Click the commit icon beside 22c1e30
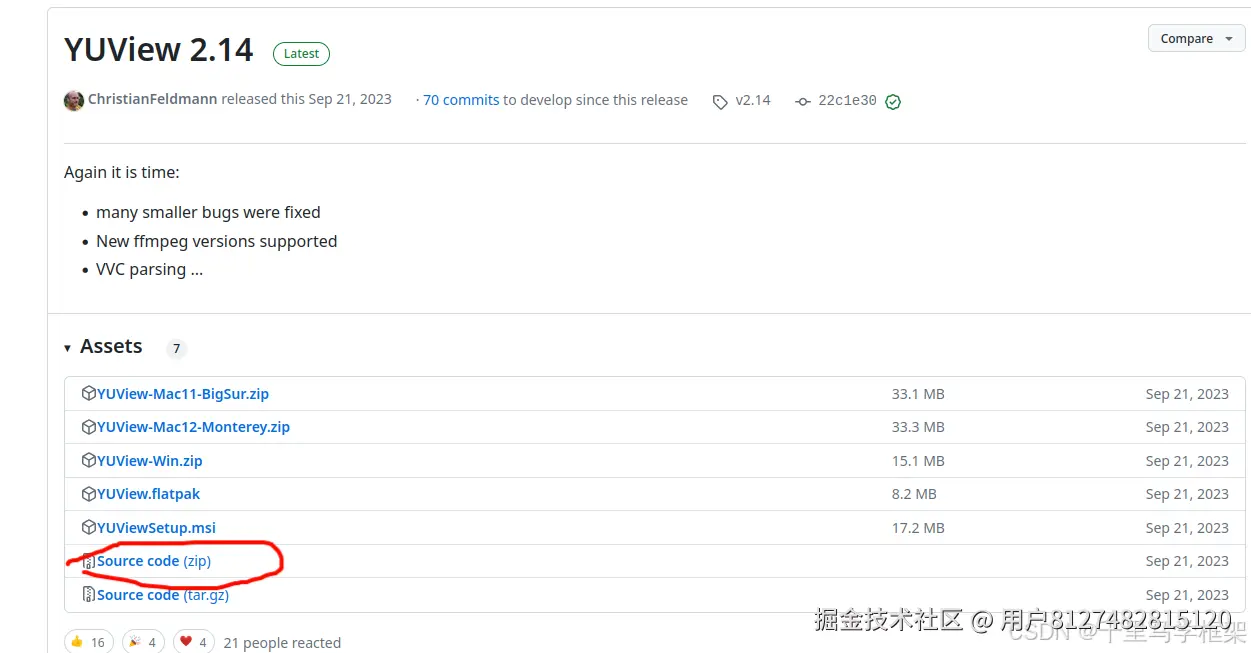The width and height of the screenshot is (1251, 653). tap(802, 102)
